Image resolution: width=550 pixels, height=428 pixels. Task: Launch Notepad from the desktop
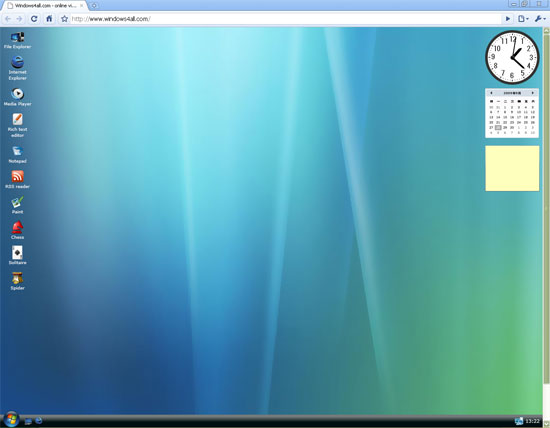click(18, 154)
